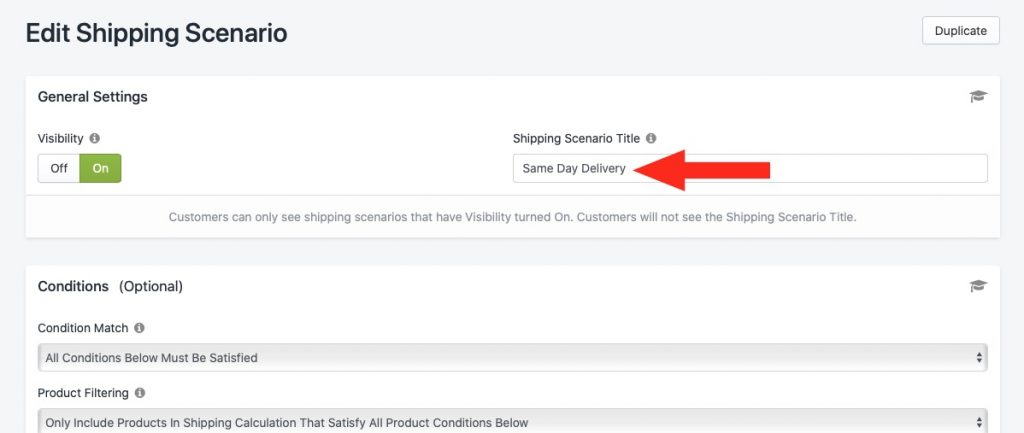Click the Shipping Scenario Title label
1024x433 pixels.
577,138
